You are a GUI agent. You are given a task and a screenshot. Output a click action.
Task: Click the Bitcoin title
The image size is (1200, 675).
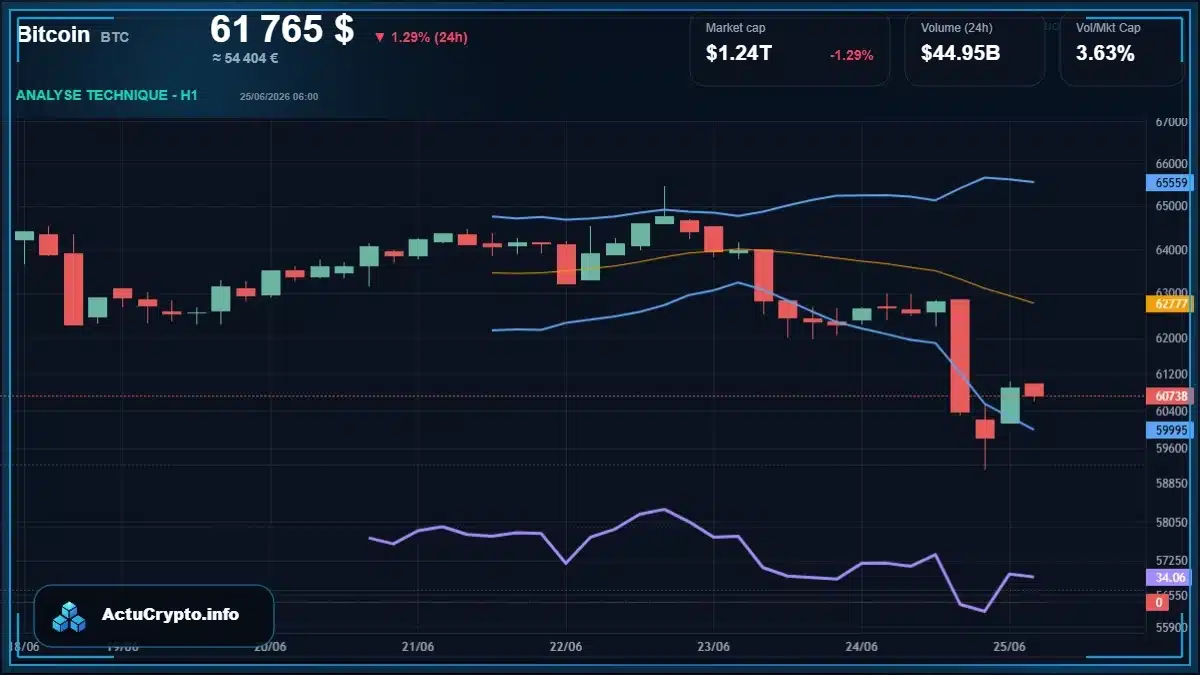[x=53, y=34]
